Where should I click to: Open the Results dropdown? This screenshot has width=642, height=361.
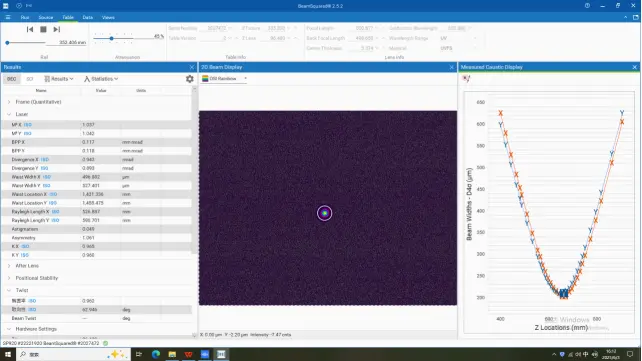coord(59,79)
